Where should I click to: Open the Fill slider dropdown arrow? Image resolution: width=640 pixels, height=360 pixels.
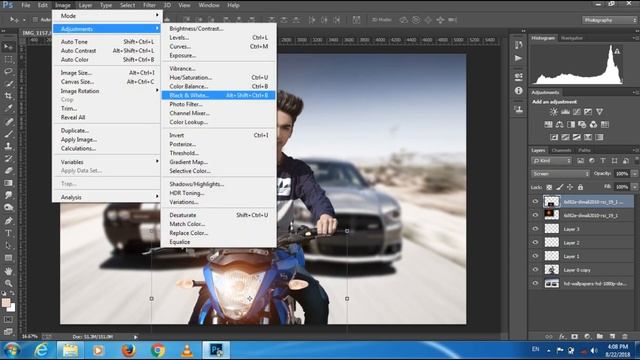point(635,187)
